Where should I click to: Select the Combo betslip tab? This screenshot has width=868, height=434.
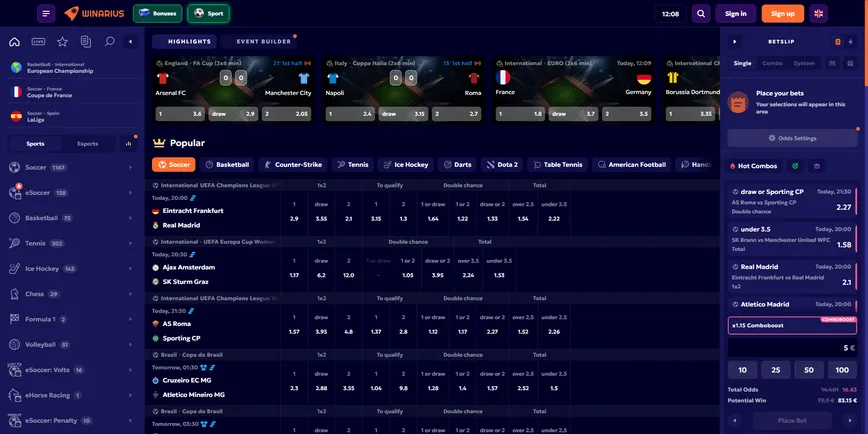point(772,63)
